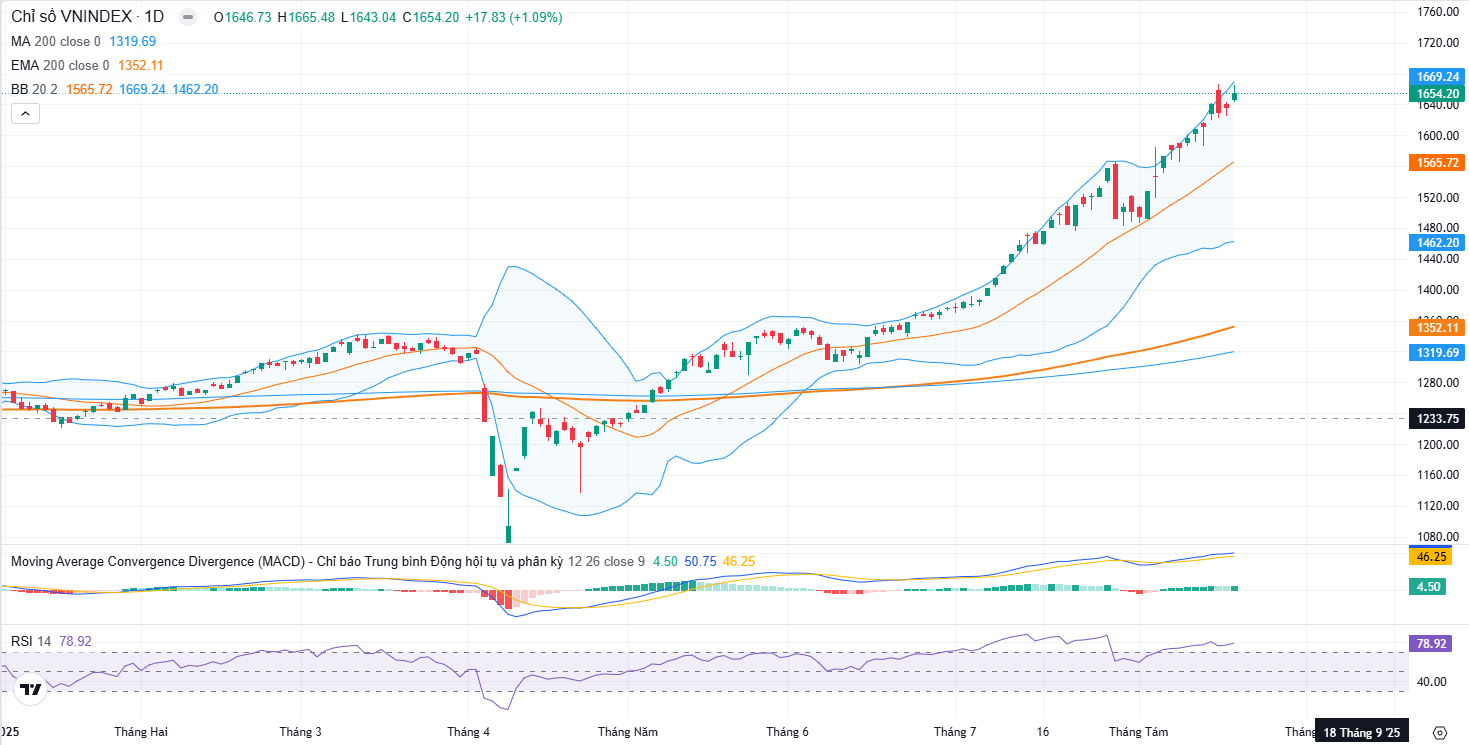Click the 1720.00 price axis label
1469x745 pixels.
pos(1437,43)
